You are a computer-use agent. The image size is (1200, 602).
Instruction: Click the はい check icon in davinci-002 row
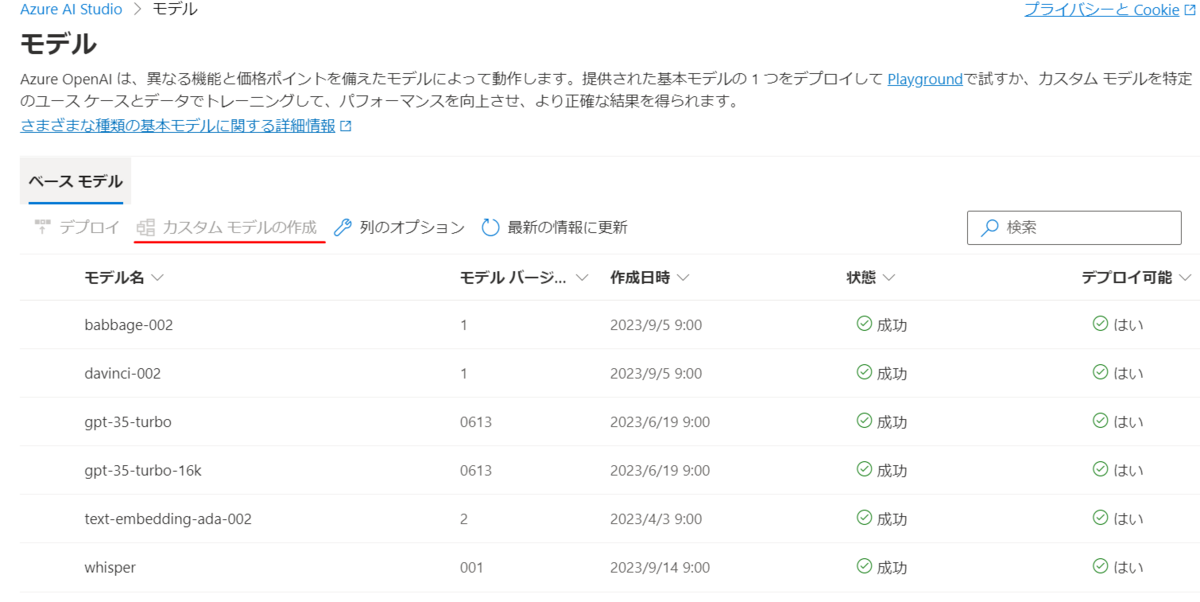pos(1100,372)
